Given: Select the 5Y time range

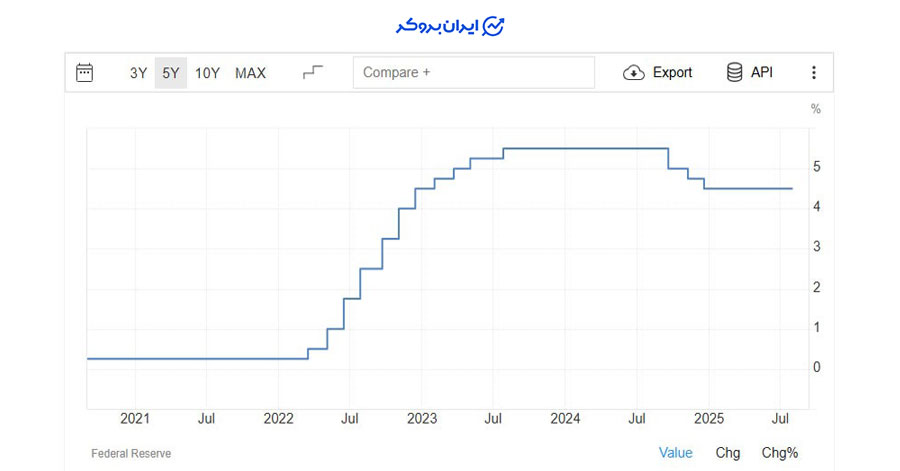Looking at the screenshot, I should (171, 72).
